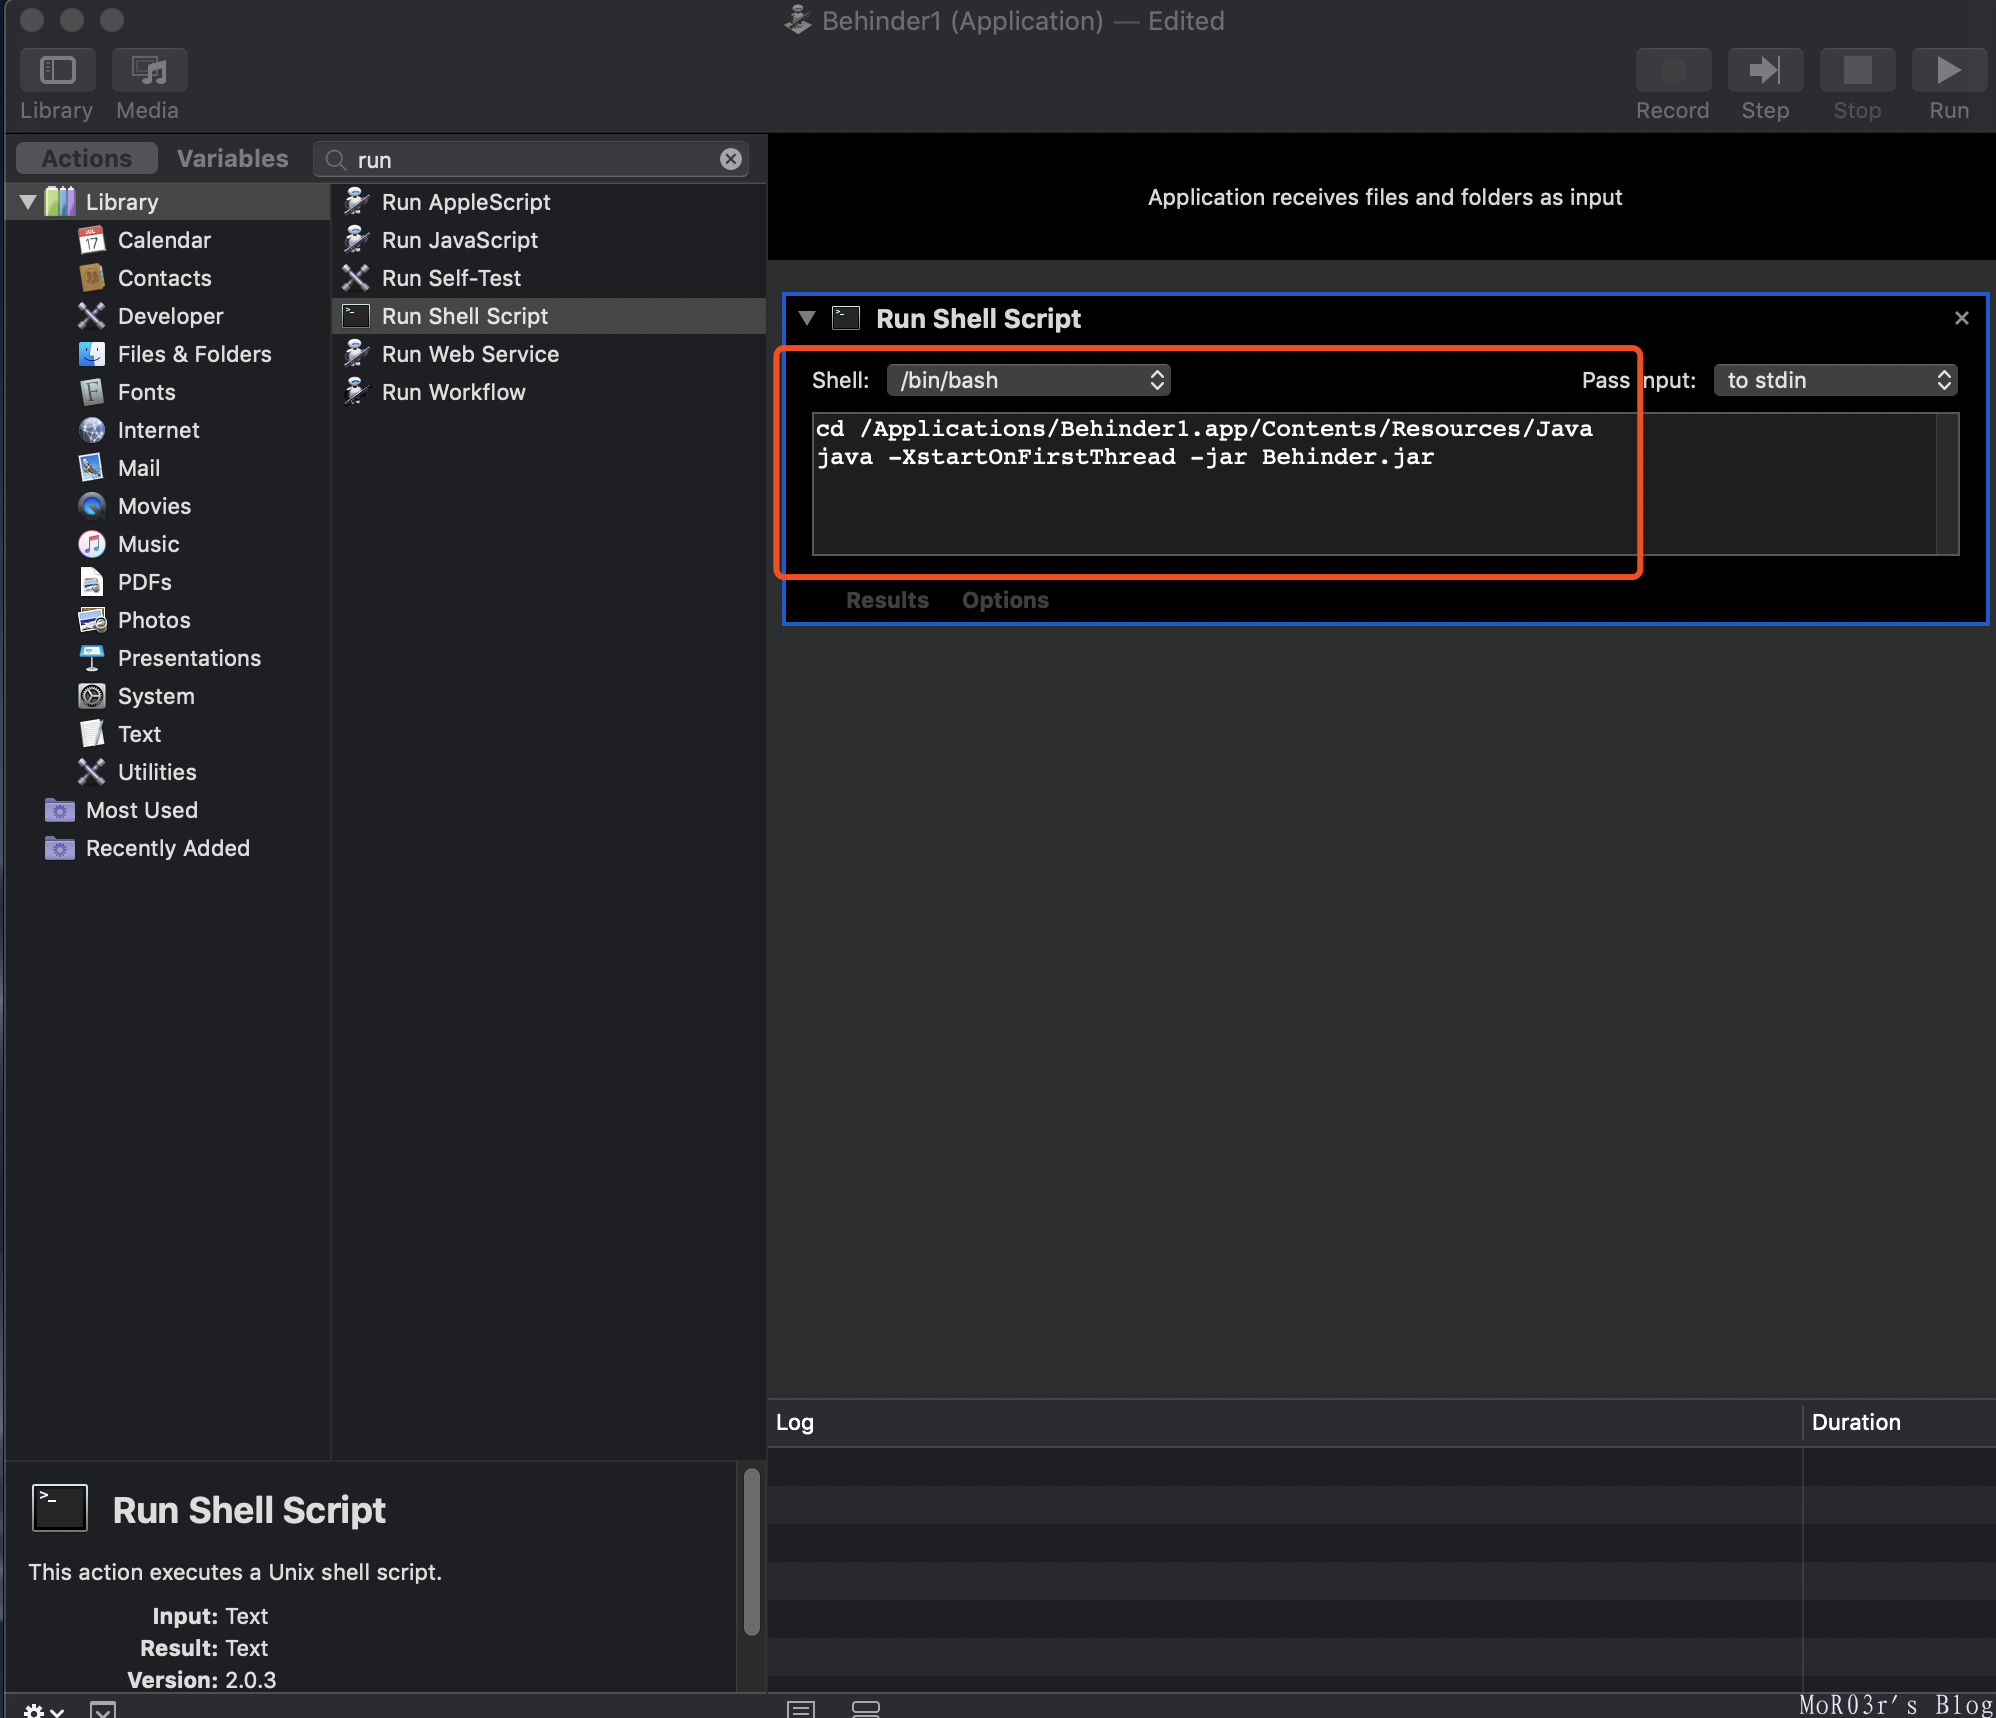The image size is (1996, 1718).
Task: Show the log view with list icon
Action: pos(801,1709)
